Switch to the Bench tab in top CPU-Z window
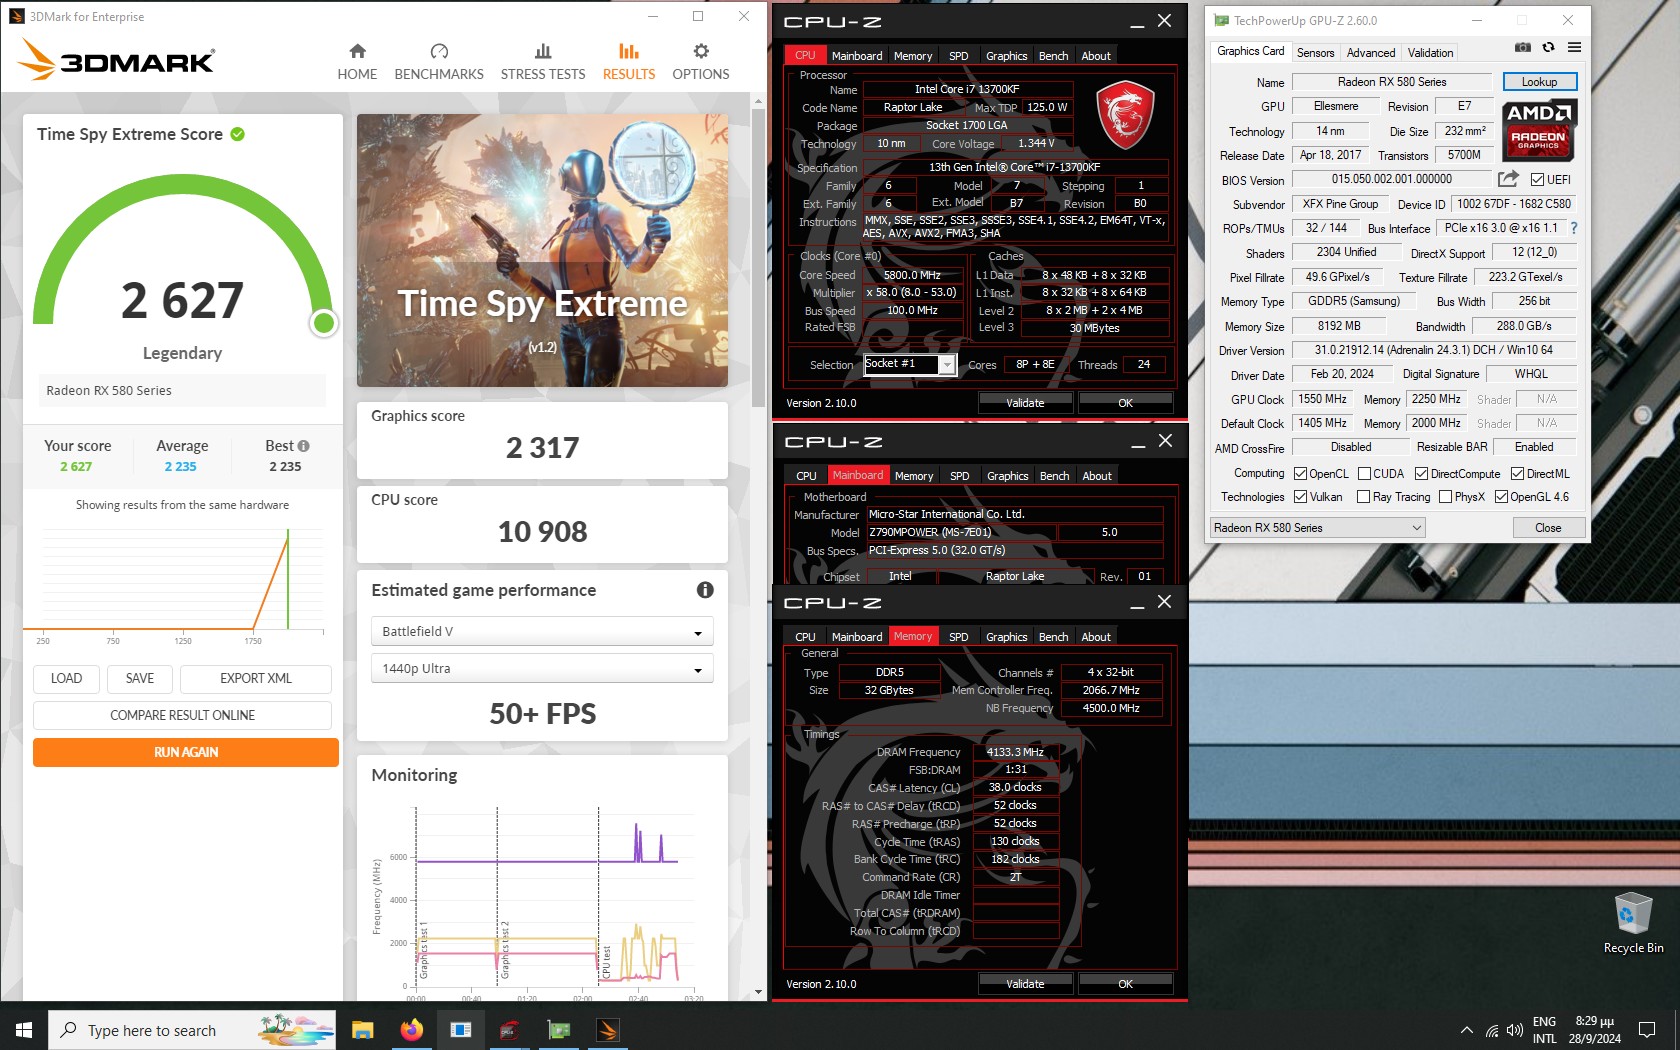The image size is (1680, 1050). [x=1053, y=56]
